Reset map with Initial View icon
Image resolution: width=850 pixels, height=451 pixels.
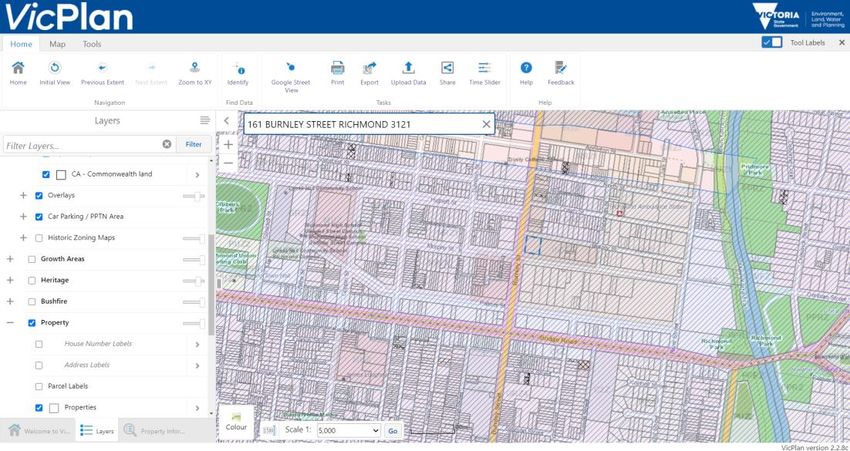tap(55, 68)
